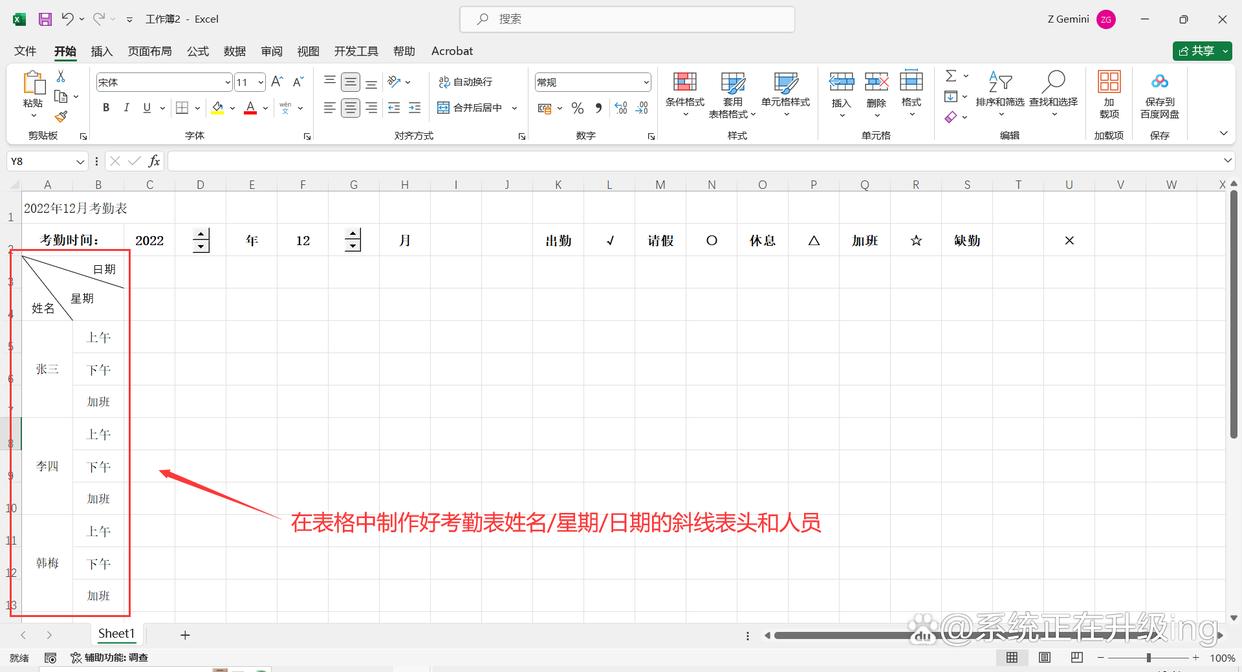The image size is (1242, 672).
Task: Open Cell Styles (单元格样式)
Action: 786,94
